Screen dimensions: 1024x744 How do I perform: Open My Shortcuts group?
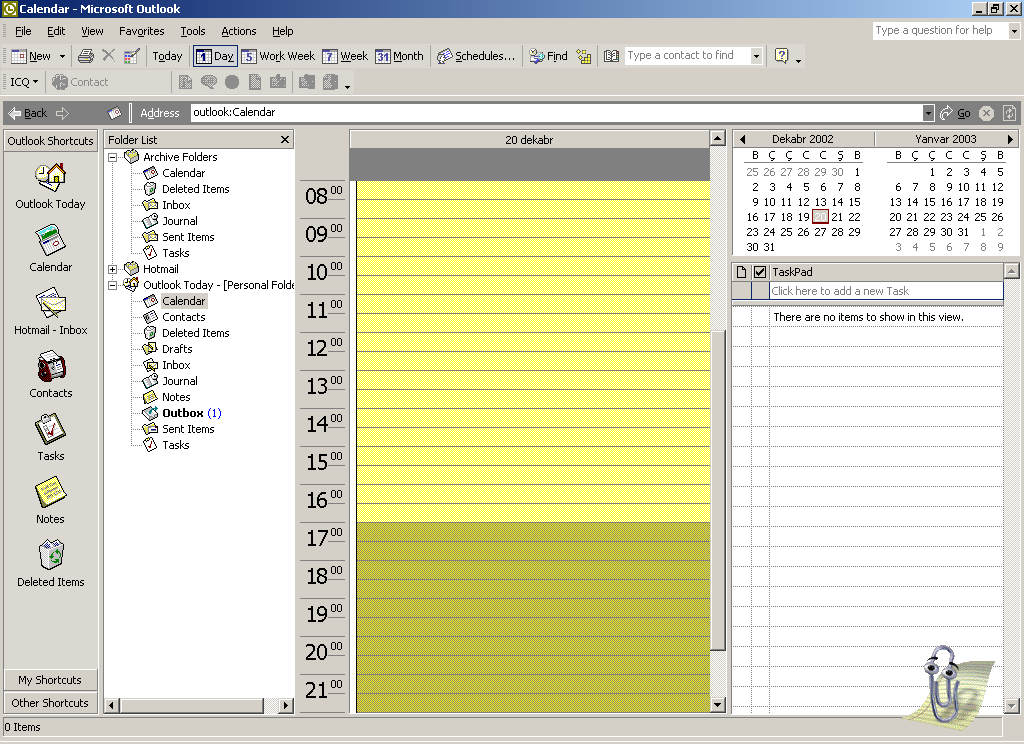pos(50,680)
